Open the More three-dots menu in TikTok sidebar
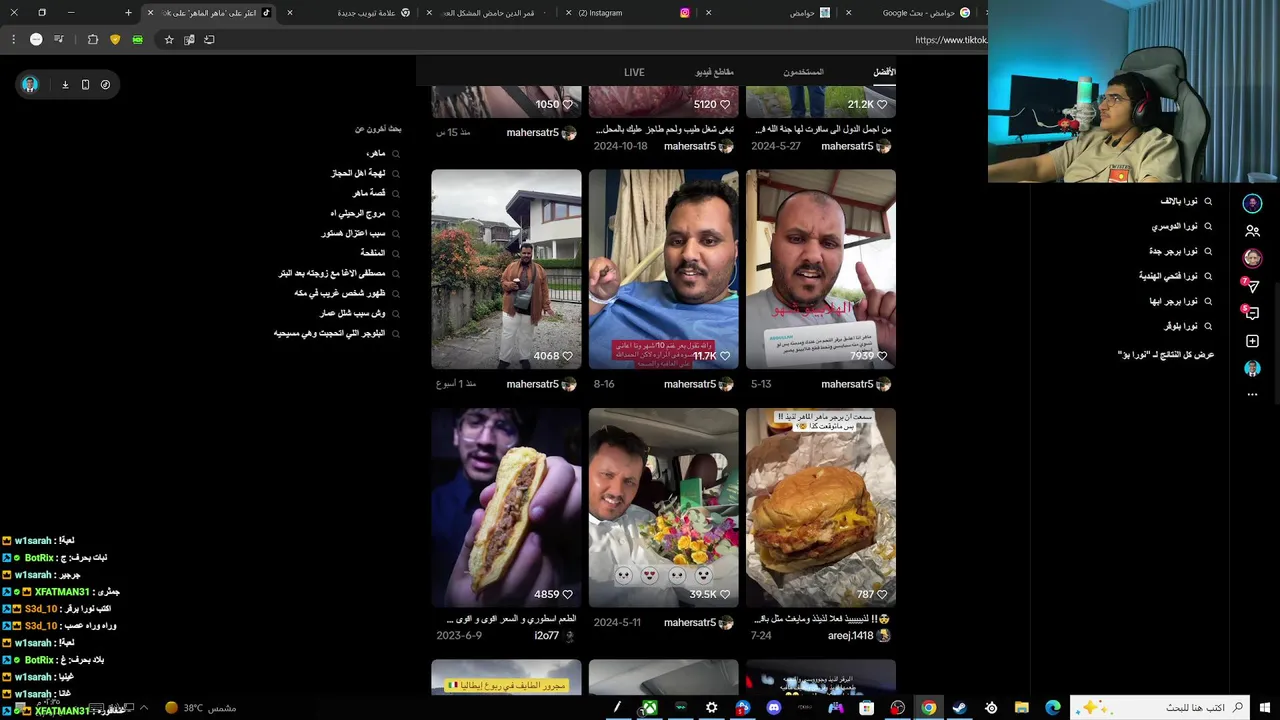The image size is (1280, 720). click(1252, 395)
